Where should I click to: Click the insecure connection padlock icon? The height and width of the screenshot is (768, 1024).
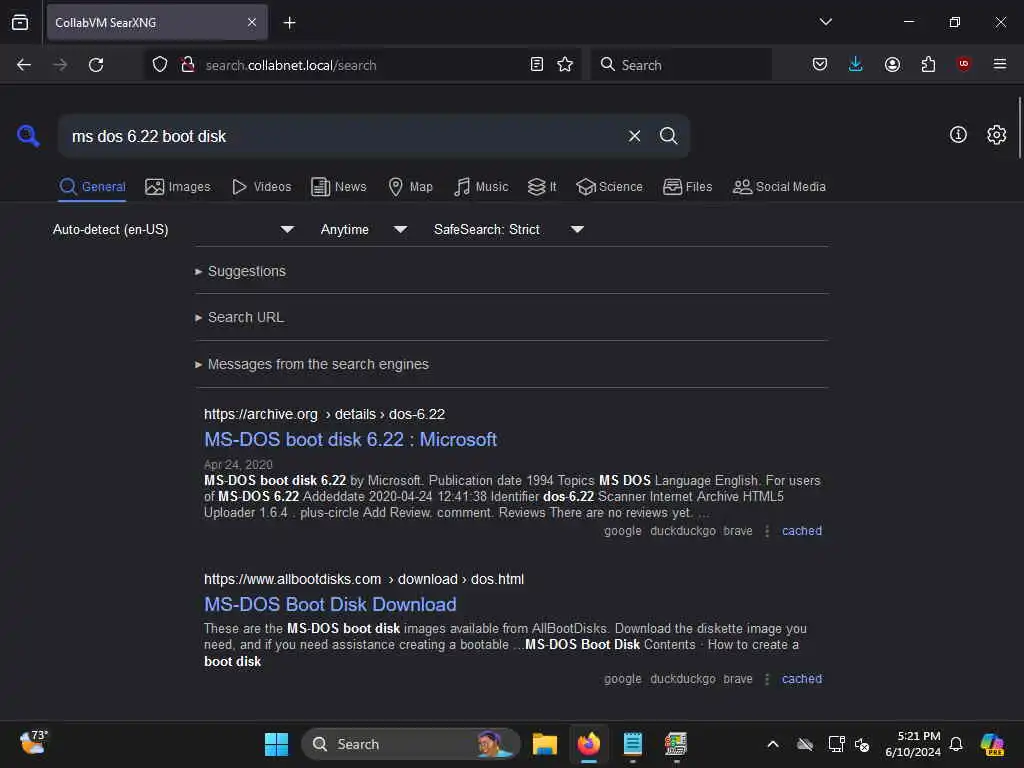point(187,65)
